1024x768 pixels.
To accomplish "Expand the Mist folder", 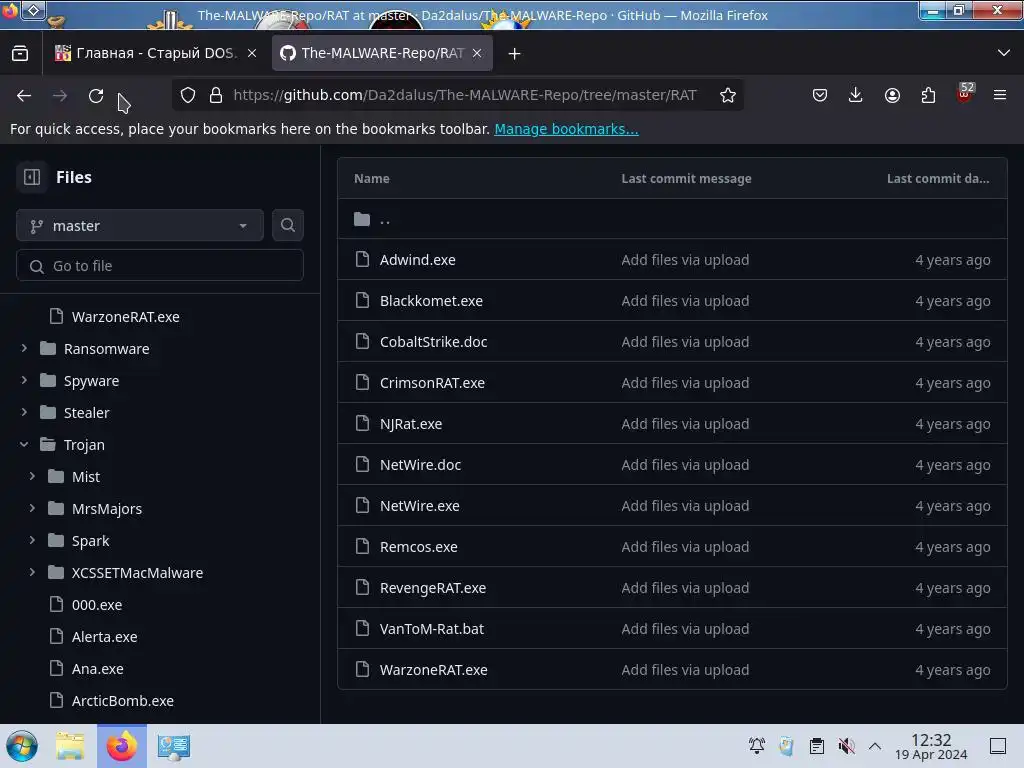I will (x=32, y=476).
